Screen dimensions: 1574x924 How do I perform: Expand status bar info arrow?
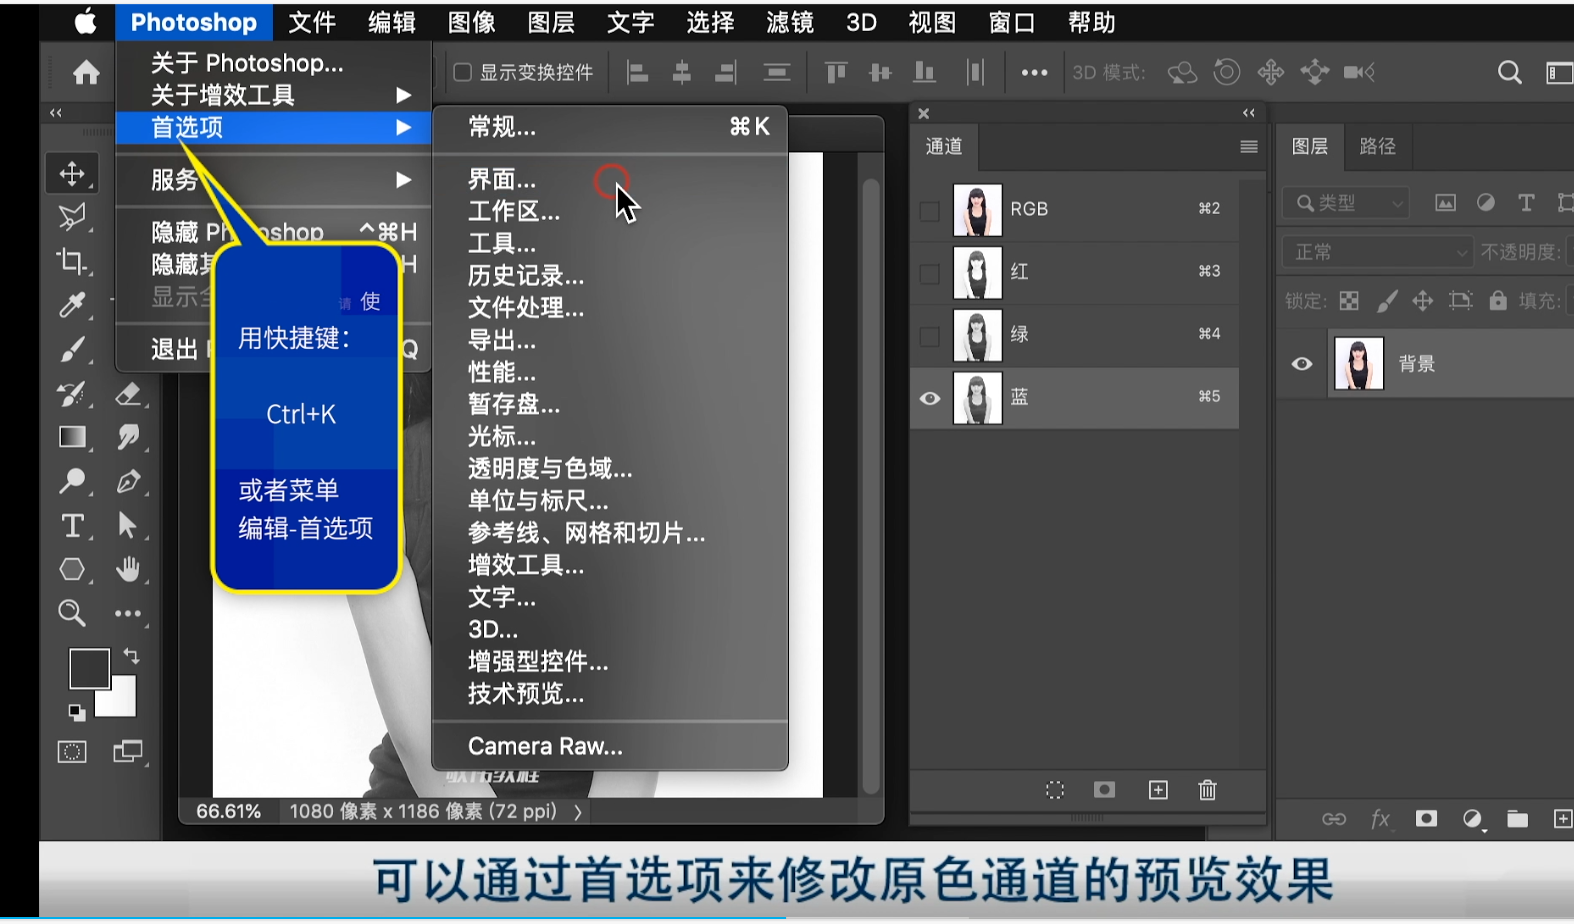[578, 812]
